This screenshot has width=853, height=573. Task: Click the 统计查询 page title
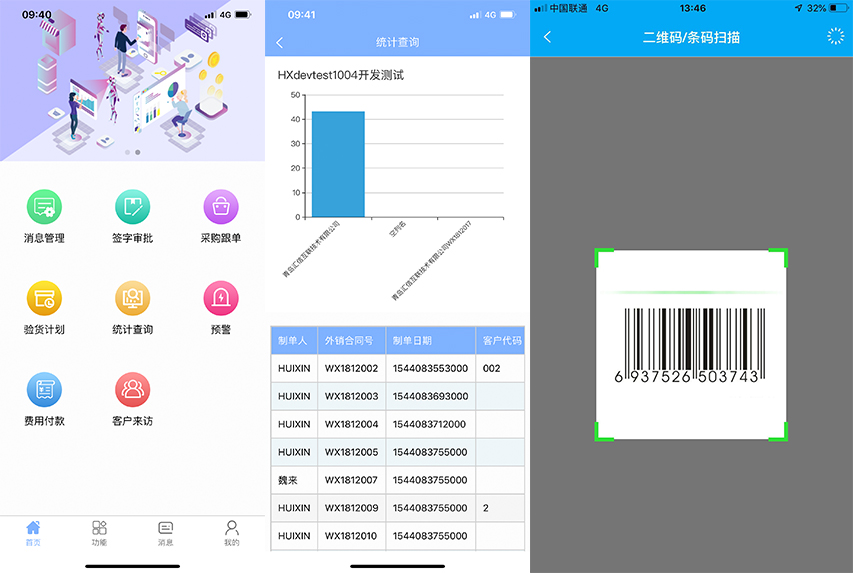[397, 42]
